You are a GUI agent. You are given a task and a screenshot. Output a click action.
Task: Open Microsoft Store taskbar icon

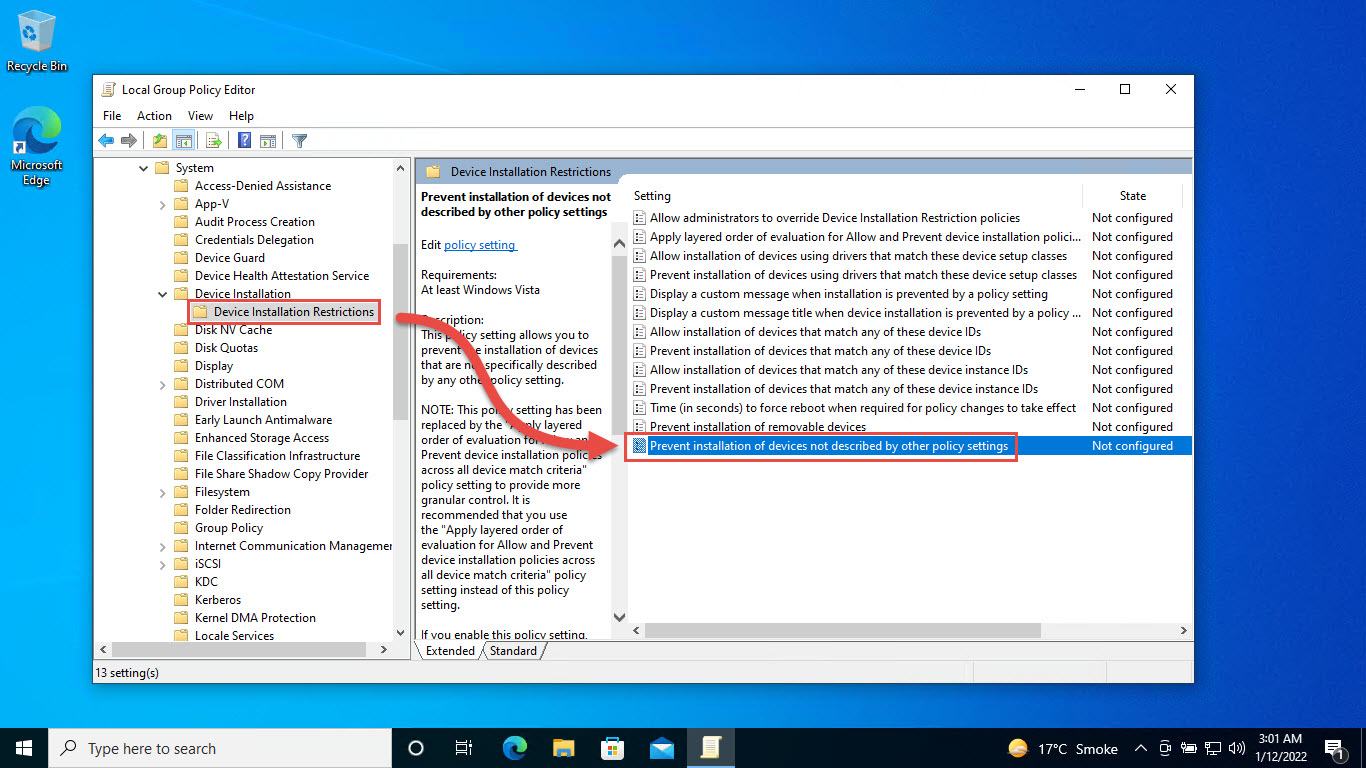click(x=613, y=748)
